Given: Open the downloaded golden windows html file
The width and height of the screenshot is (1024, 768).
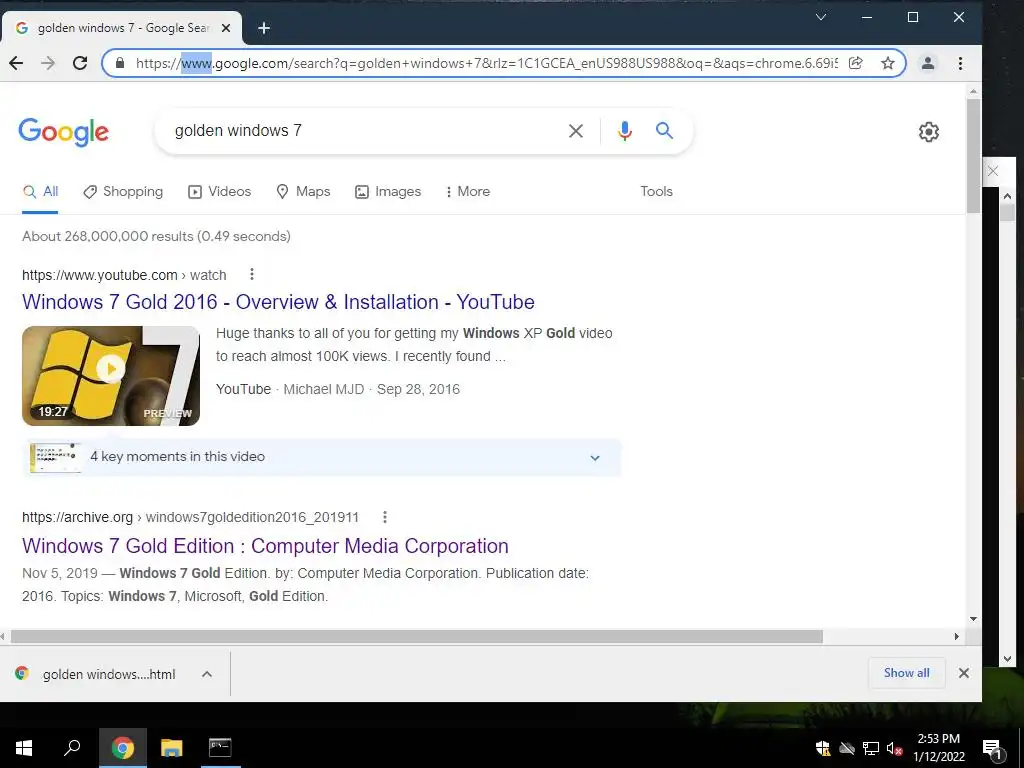Looking at the screenshot, I should [x=95, y=674].
